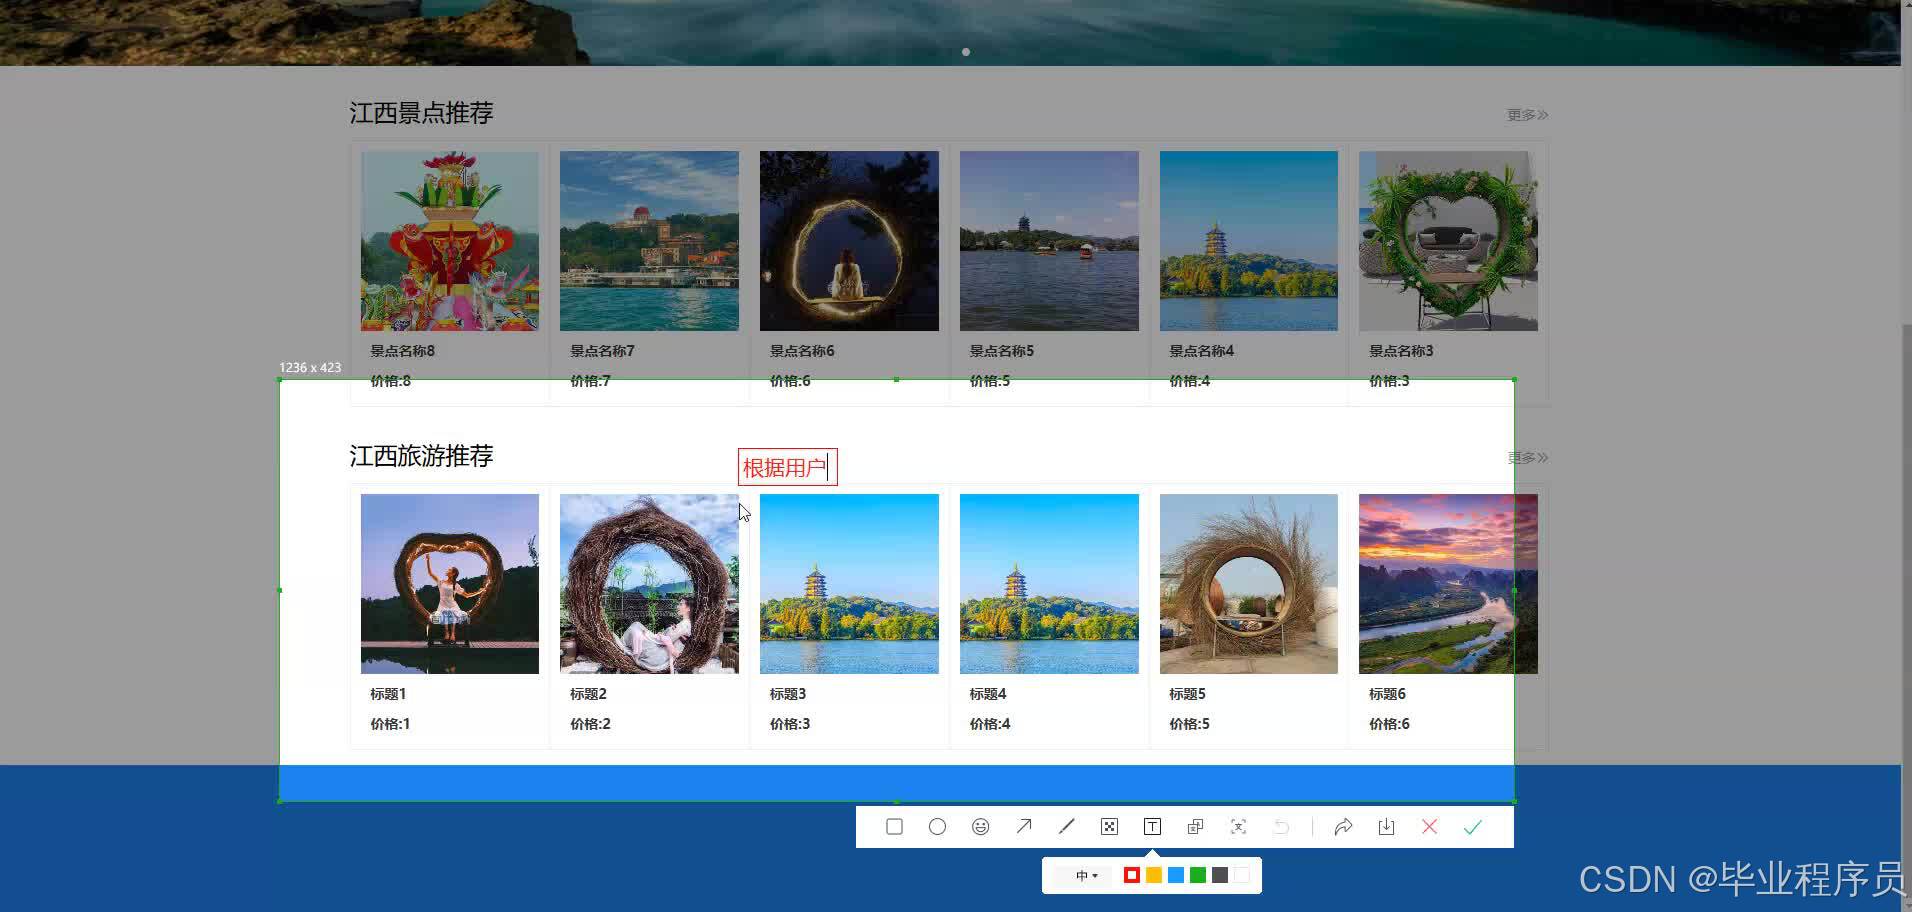The width and height of the screenshot is (1912, 912).
Task: Open the 标题4 pagoda thumbnail
Action: [1049, 584]
